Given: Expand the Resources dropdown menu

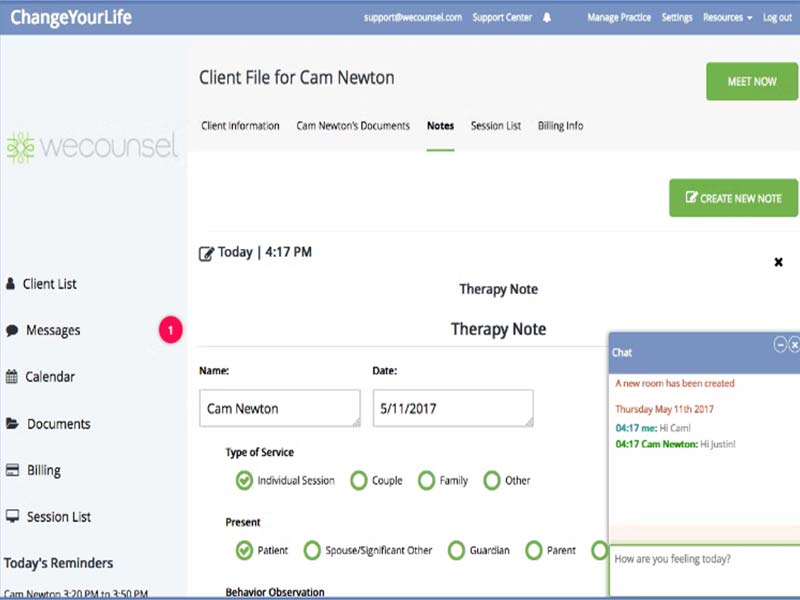Looking at the screenshot, I should point(727,18).
